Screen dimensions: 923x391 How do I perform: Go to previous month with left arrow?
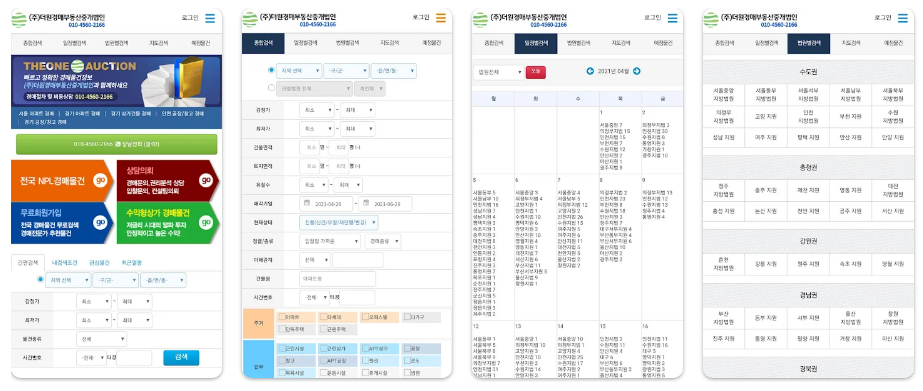tap(590, 71)
